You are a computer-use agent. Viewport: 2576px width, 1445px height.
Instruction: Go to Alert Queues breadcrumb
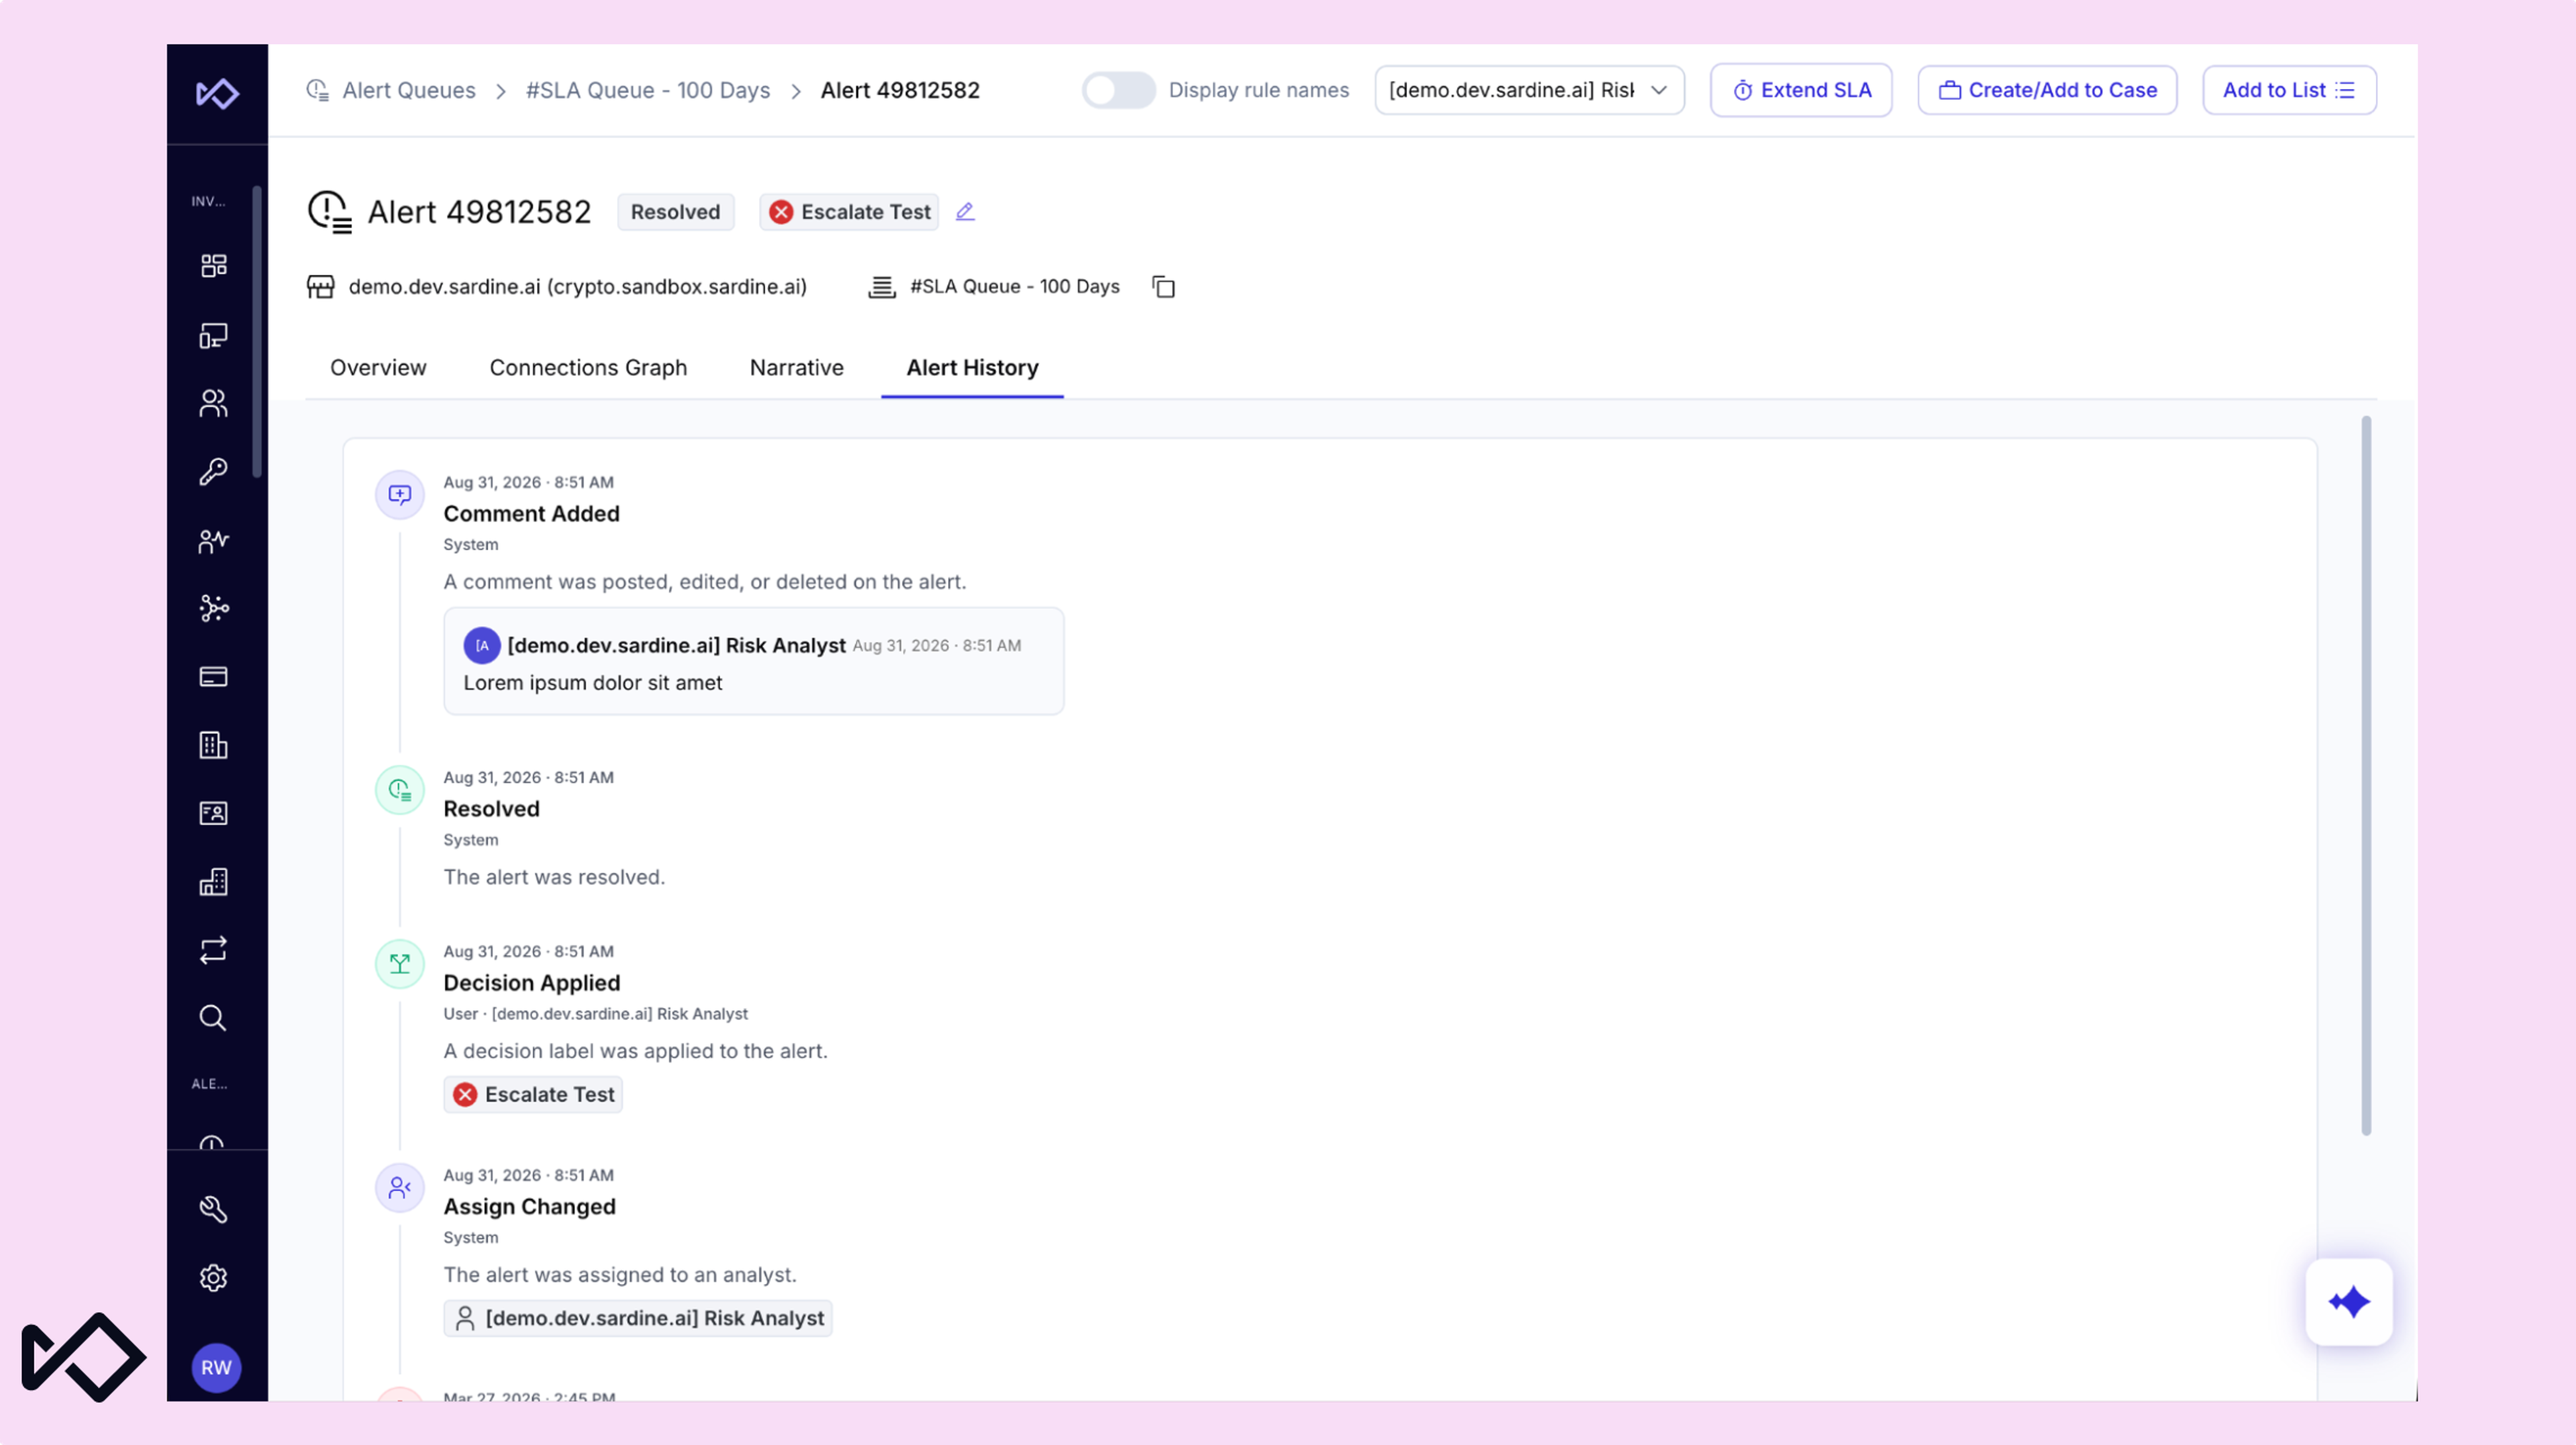click(x=409, y=90)
